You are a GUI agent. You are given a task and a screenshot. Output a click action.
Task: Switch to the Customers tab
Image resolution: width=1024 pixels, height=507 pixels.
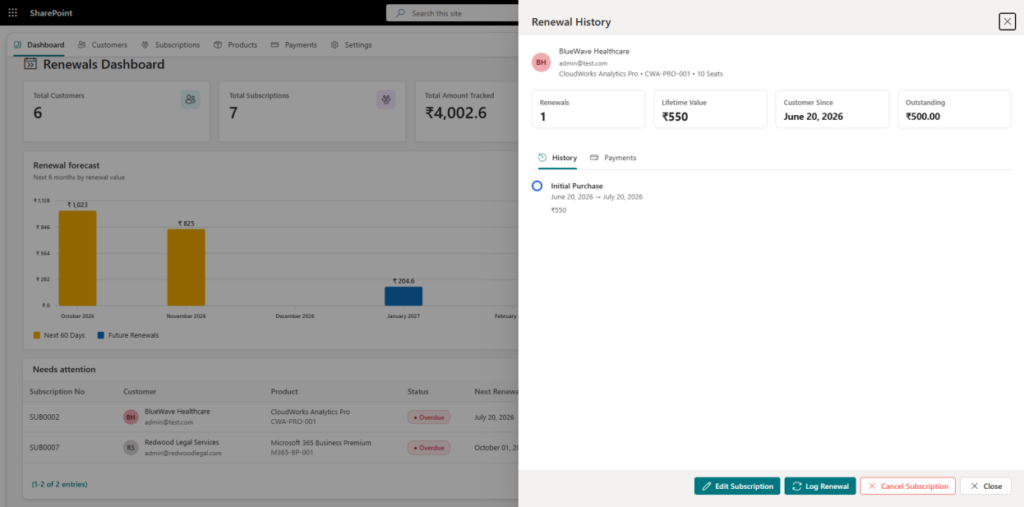pos(103,45)
